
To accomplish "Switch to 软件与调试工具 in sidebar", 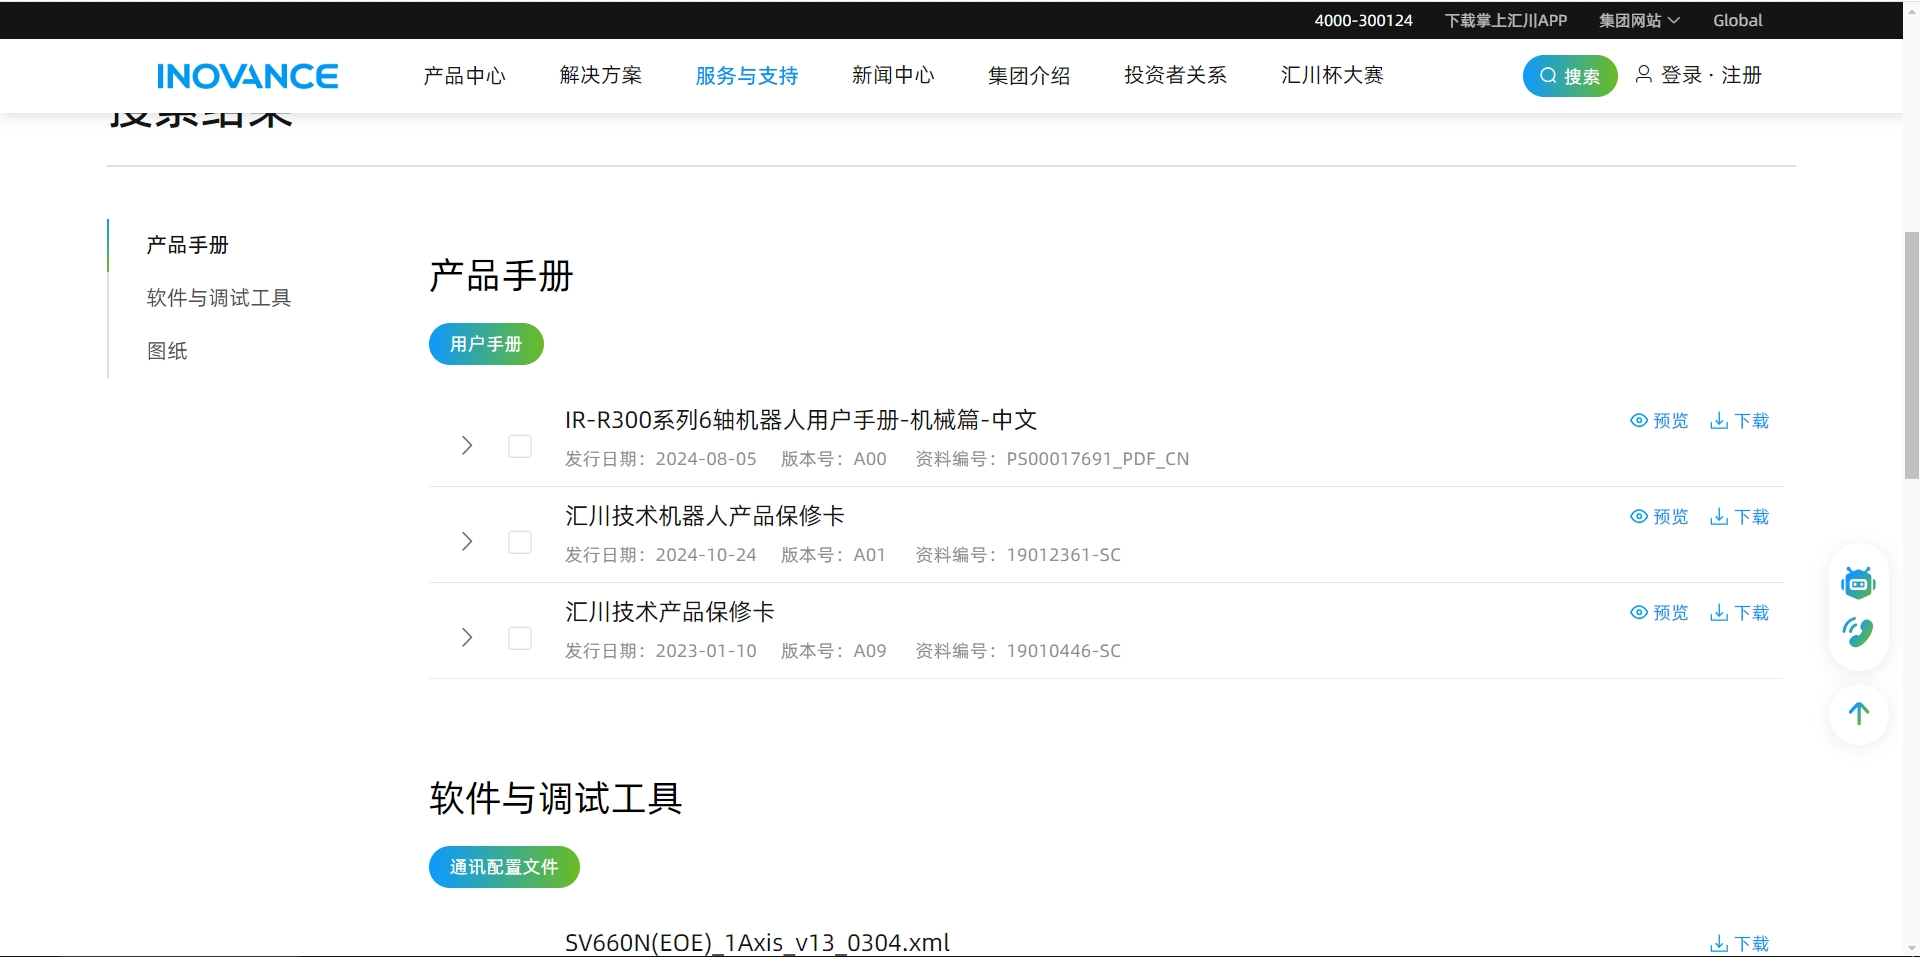I will (218, 298).
